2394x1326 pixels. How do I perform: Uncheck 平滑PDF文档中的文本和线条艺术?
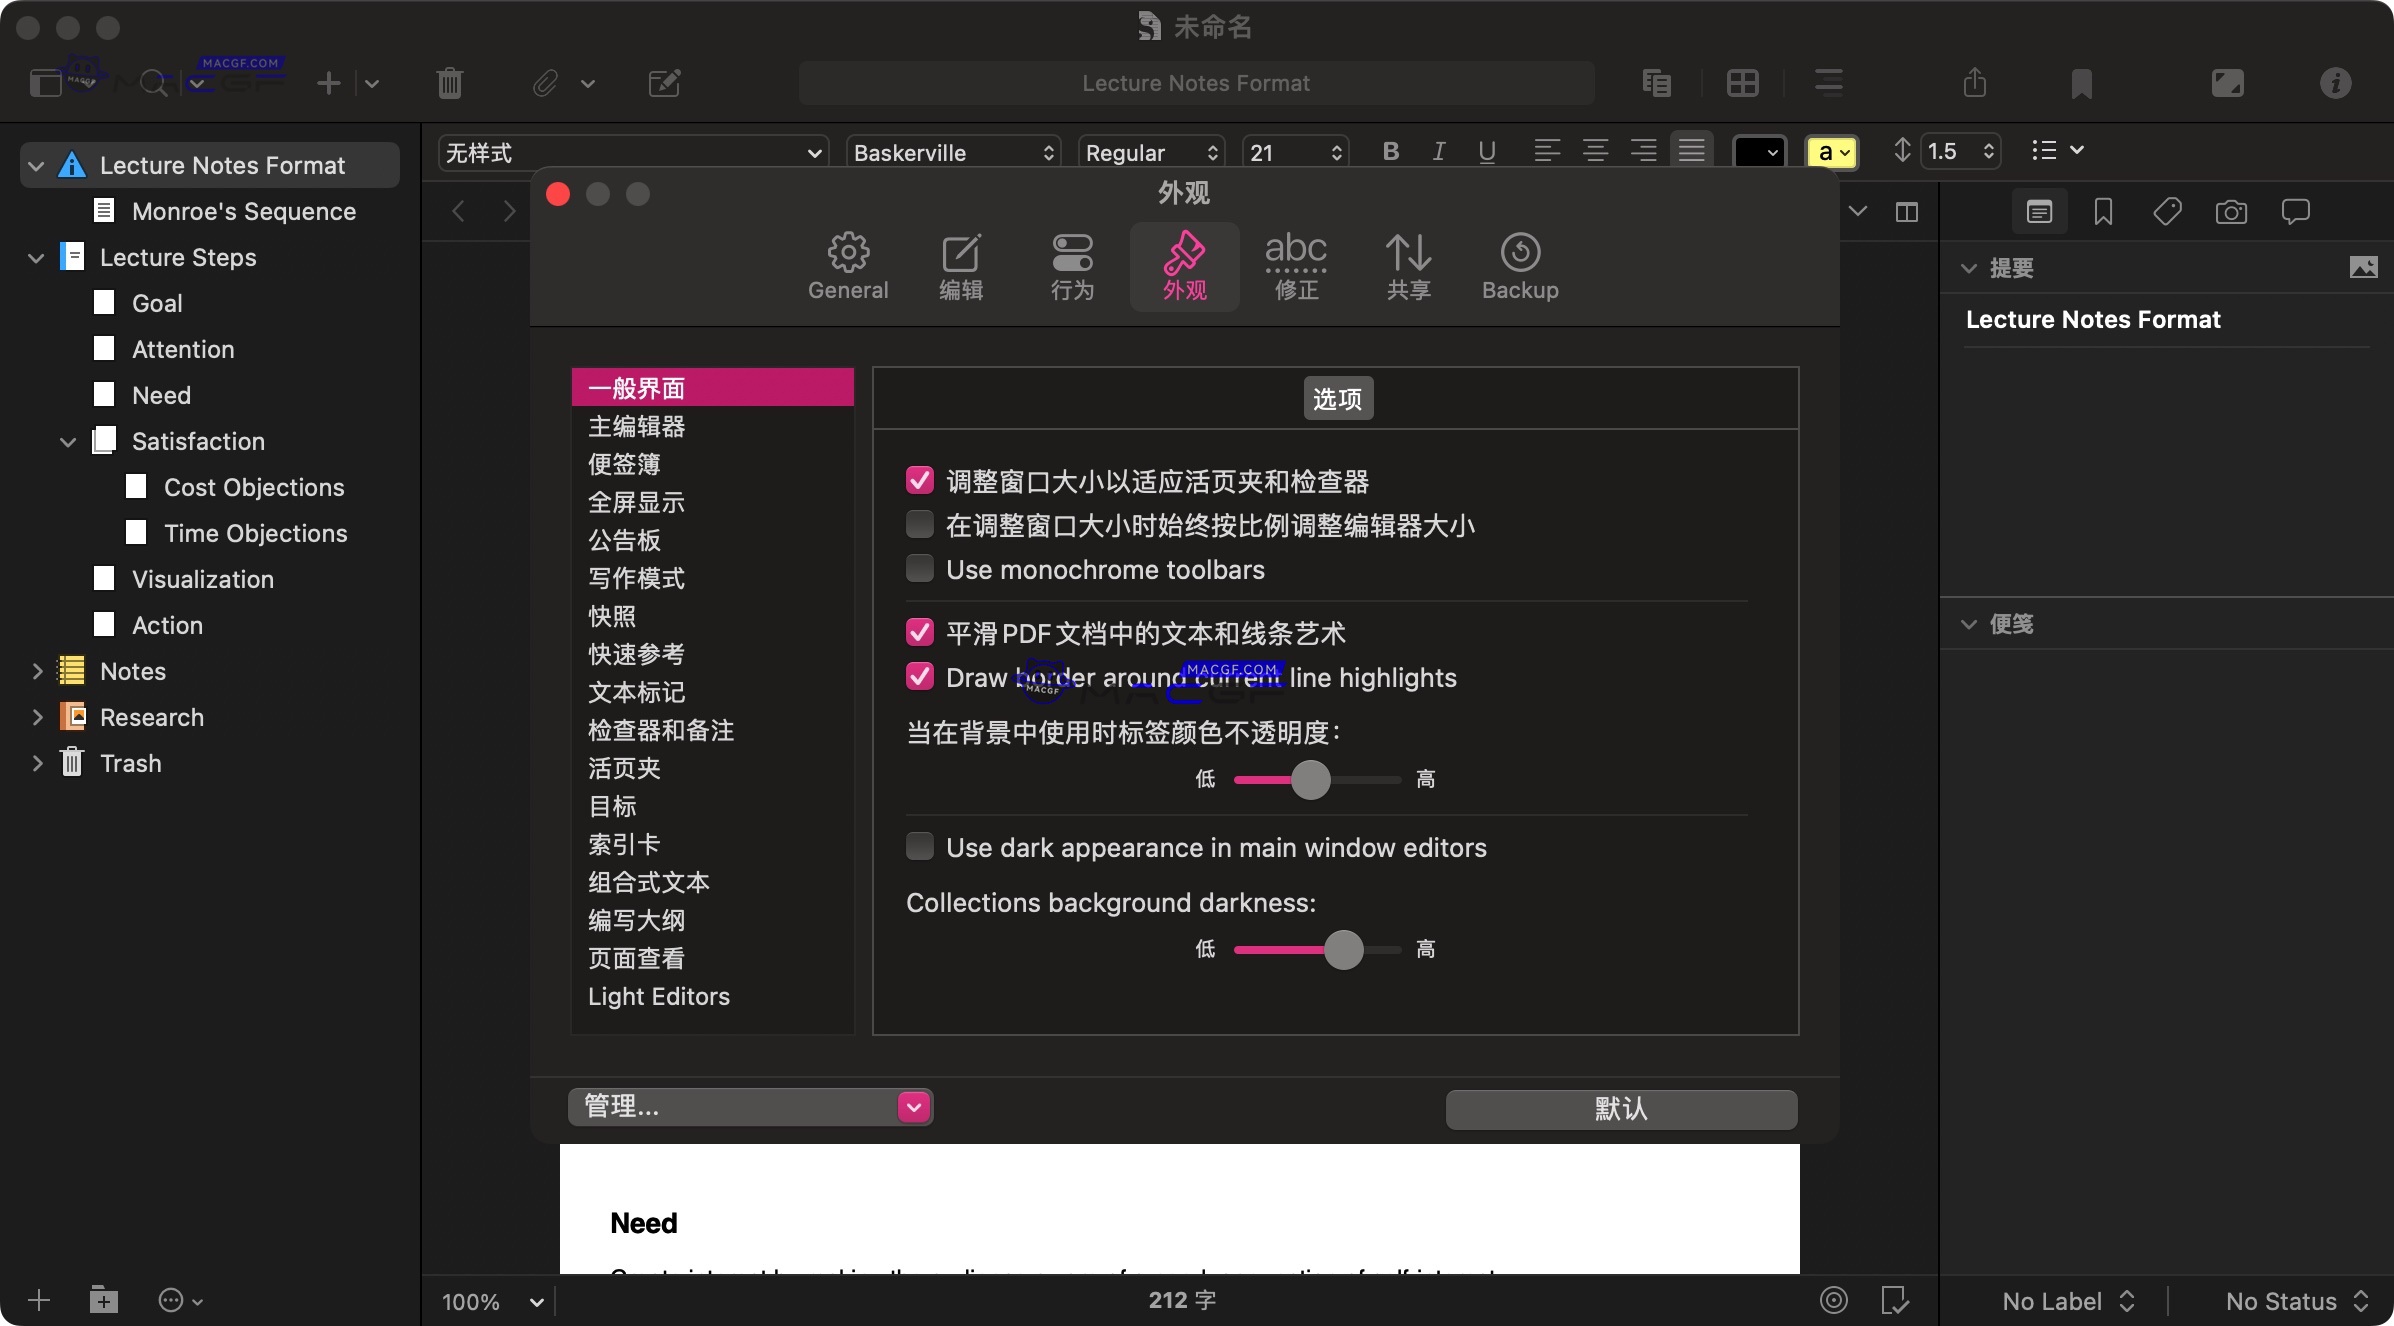click(919, 632)
